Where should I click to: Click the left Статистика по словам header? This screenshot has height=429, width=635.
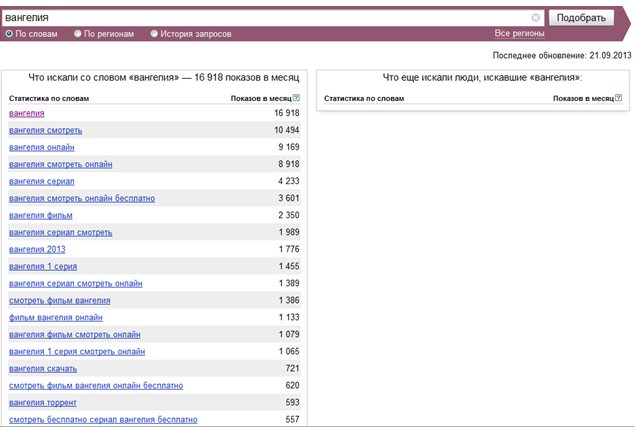(49, 98)
